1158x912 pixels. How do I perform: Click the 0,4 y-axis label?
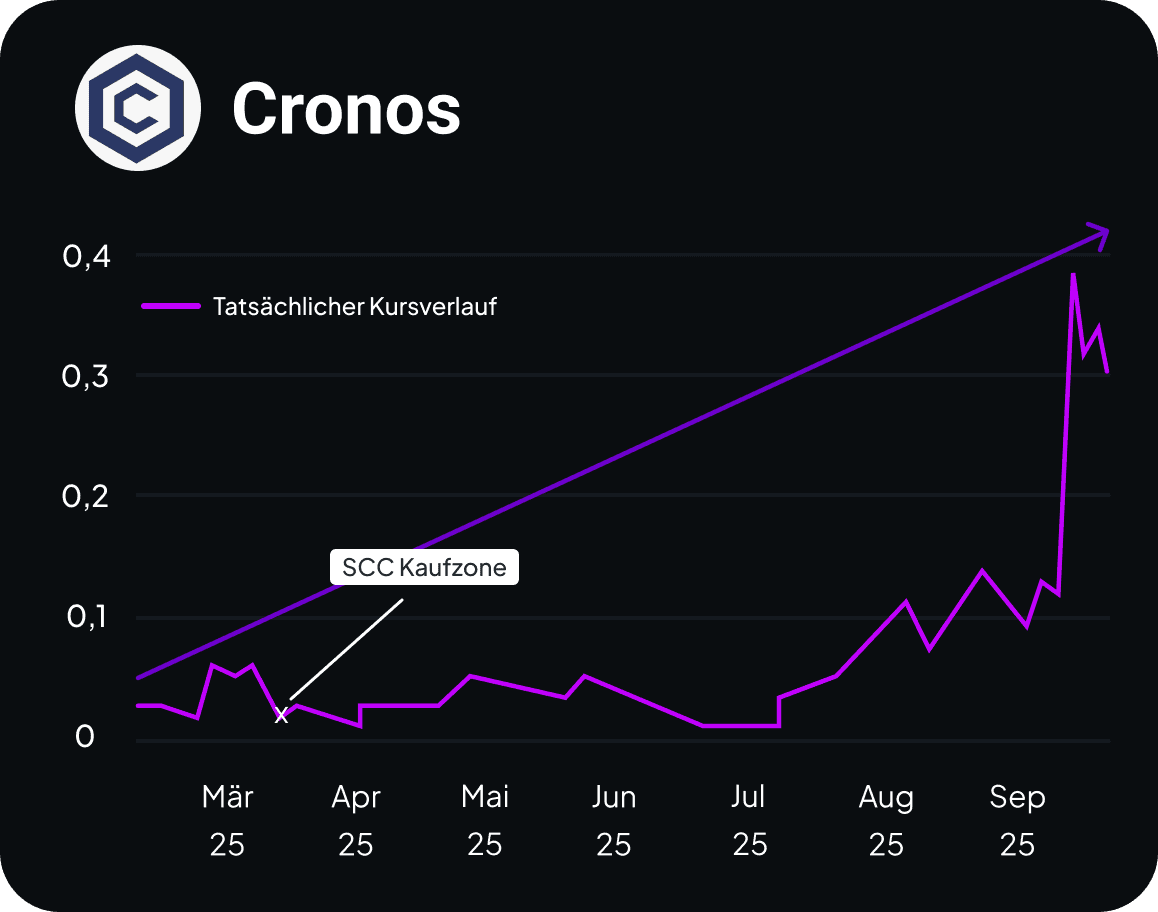coord(86,256)
